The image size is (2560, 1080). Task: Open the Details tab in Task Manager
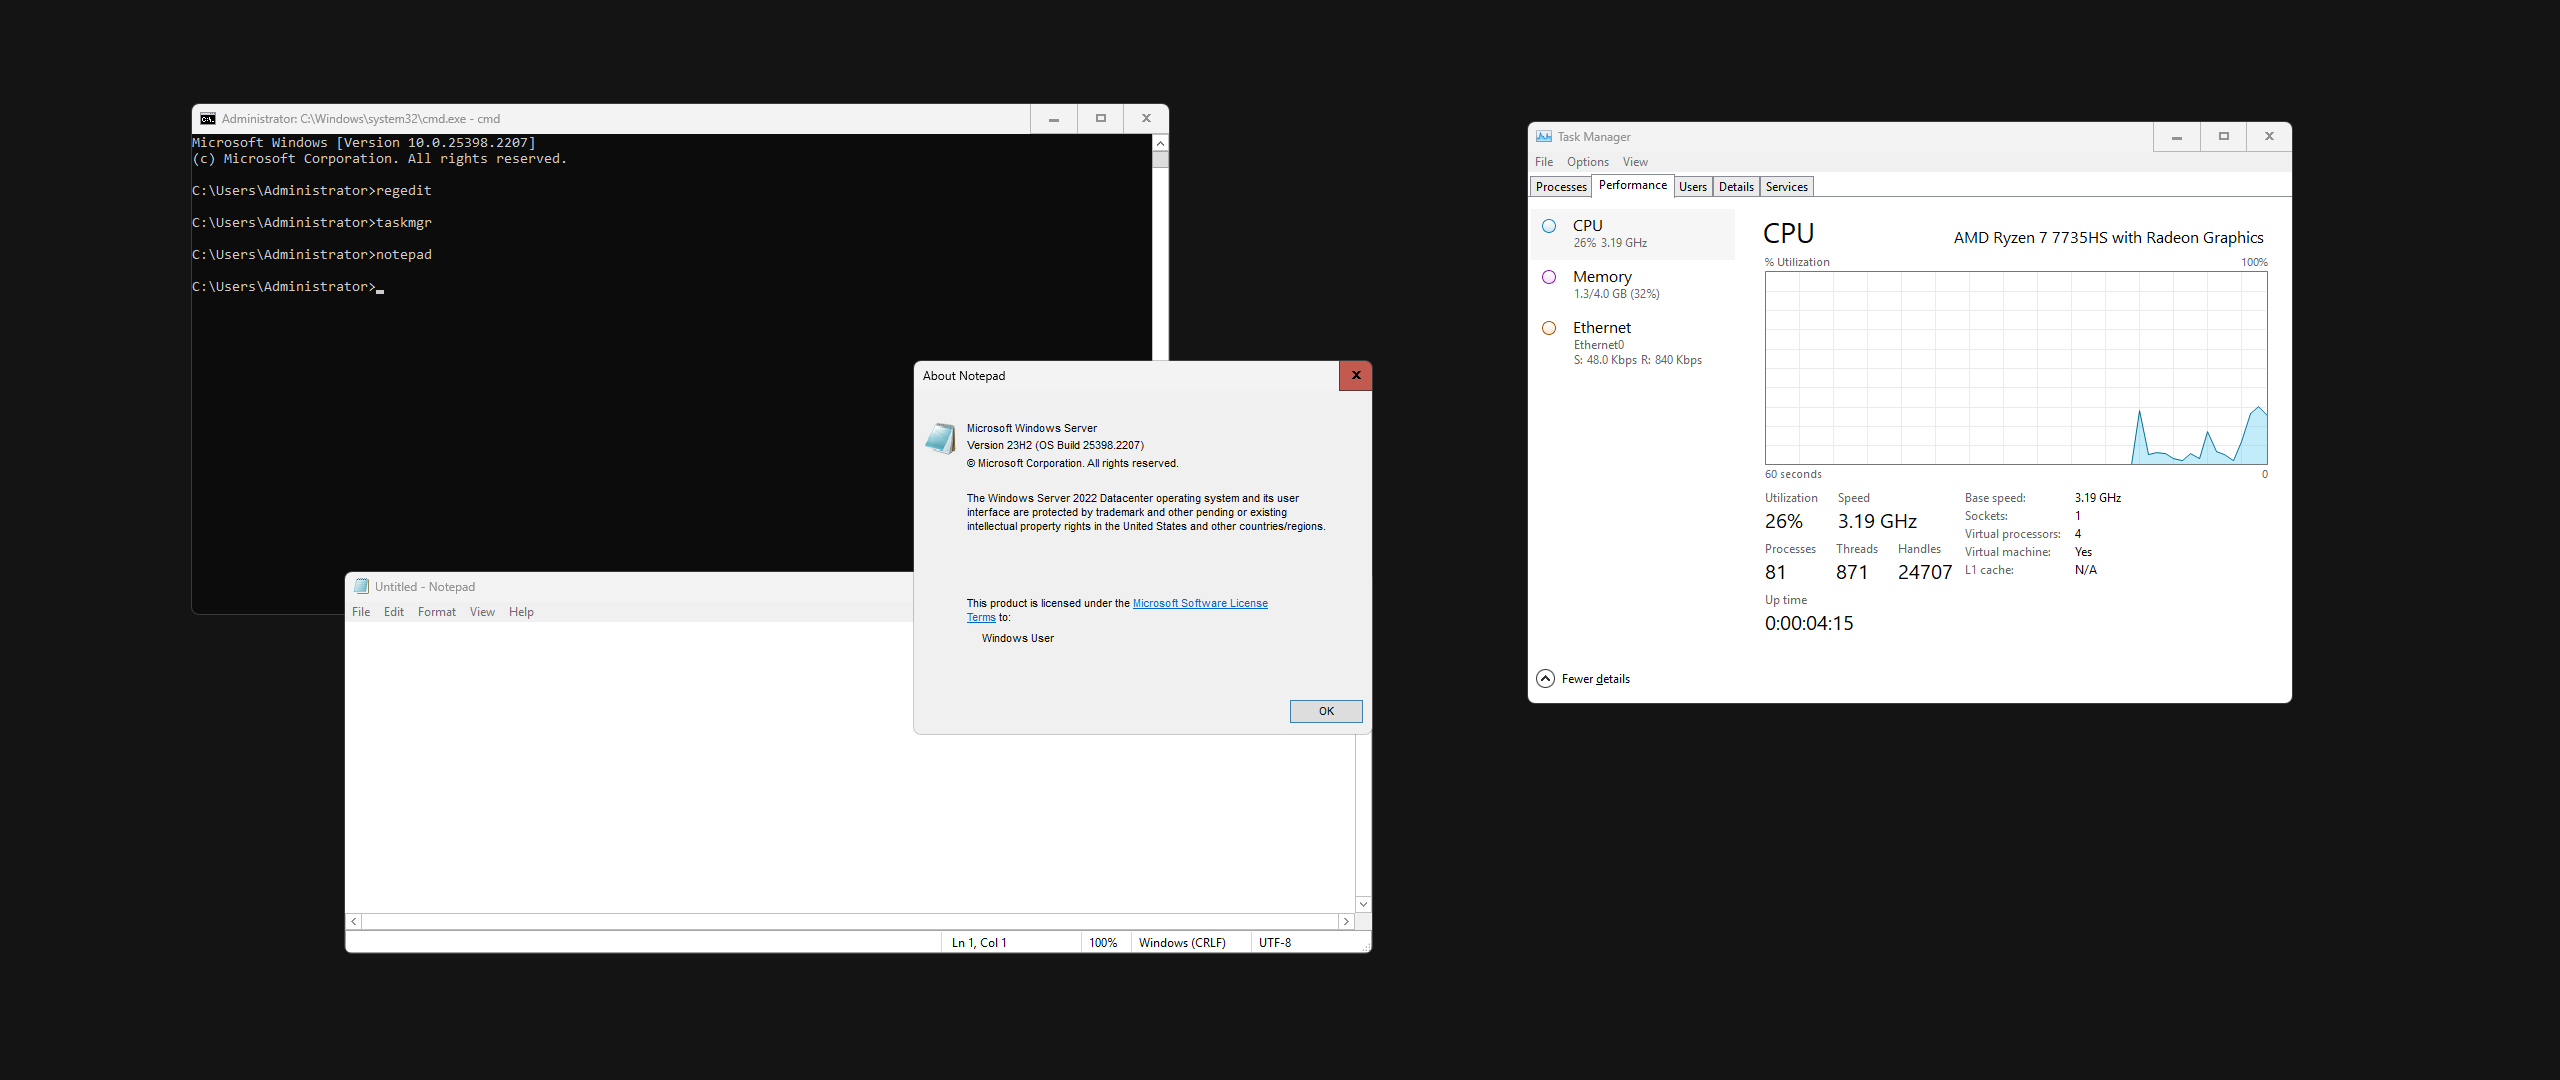(x=1736, y=187)
